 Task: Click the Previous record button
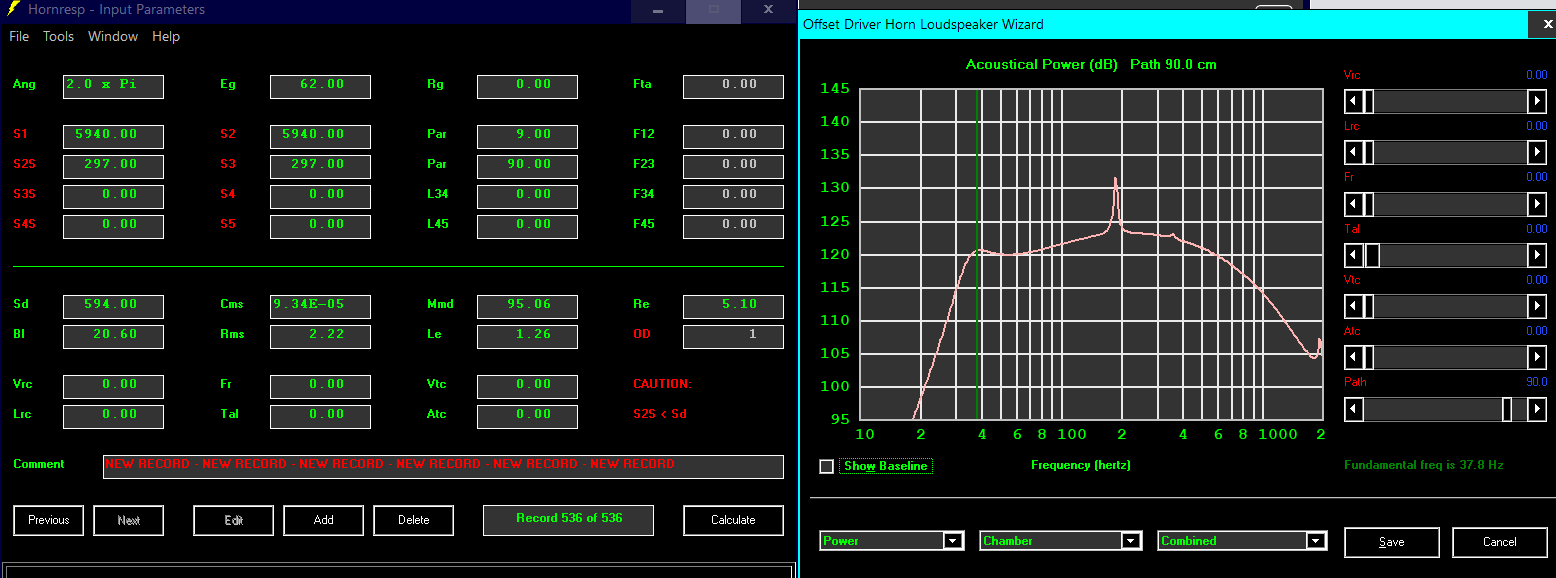pos(49,520)
